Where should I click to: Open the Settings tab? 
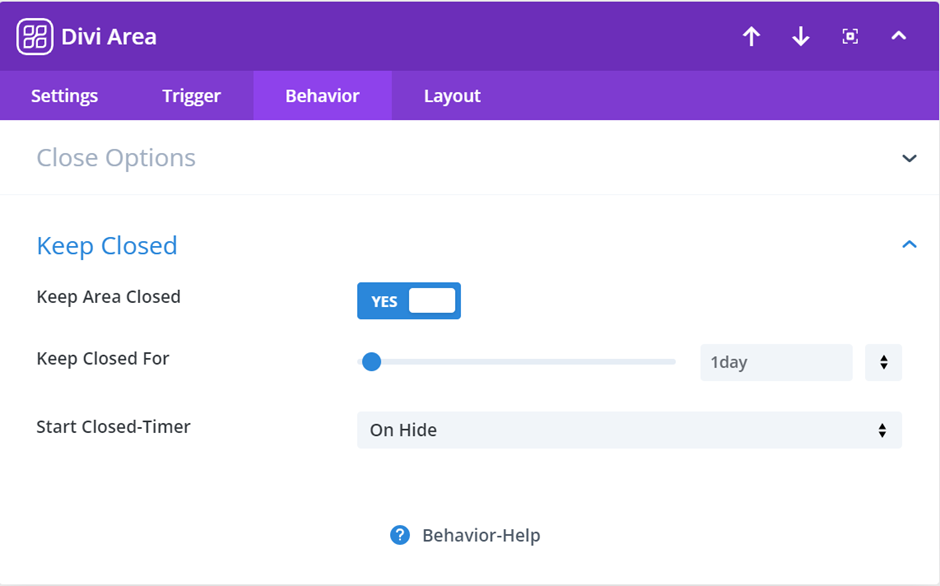(x=64, y=96)
